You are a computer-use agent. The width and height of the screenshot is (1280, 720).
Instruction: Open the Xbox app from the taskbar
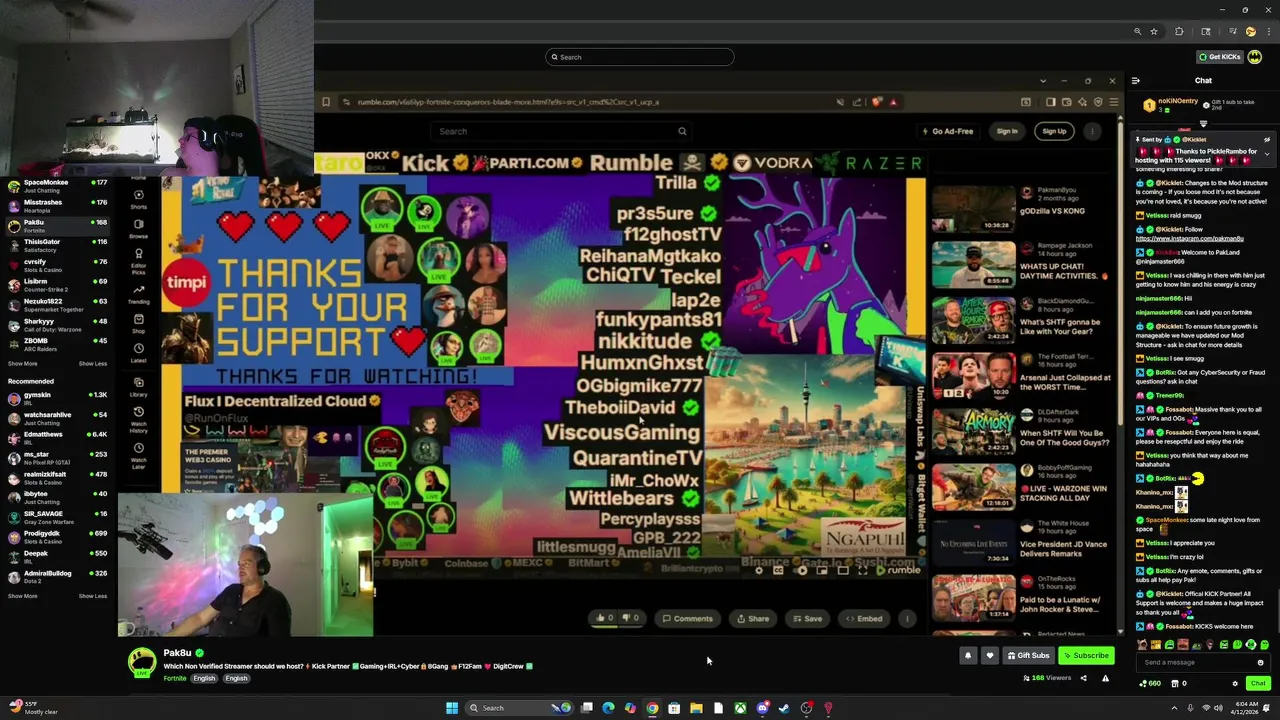[x=740, y=708]
